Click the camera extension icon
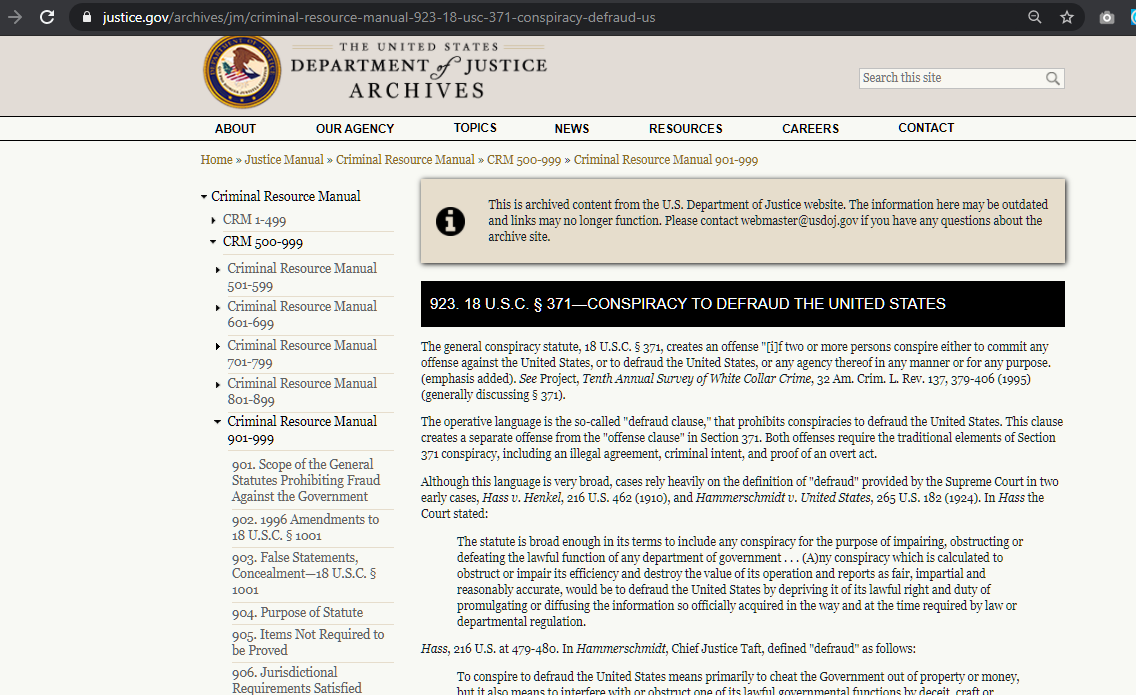Screen dimensions: 1136x695 coord(1106,17)
